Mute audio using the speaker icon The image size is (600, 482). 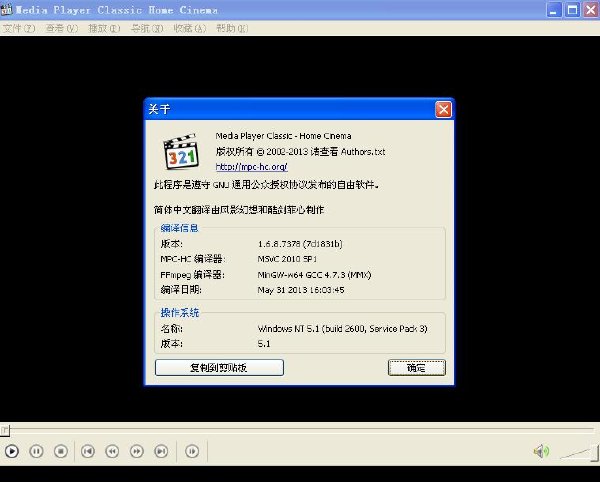541,451
